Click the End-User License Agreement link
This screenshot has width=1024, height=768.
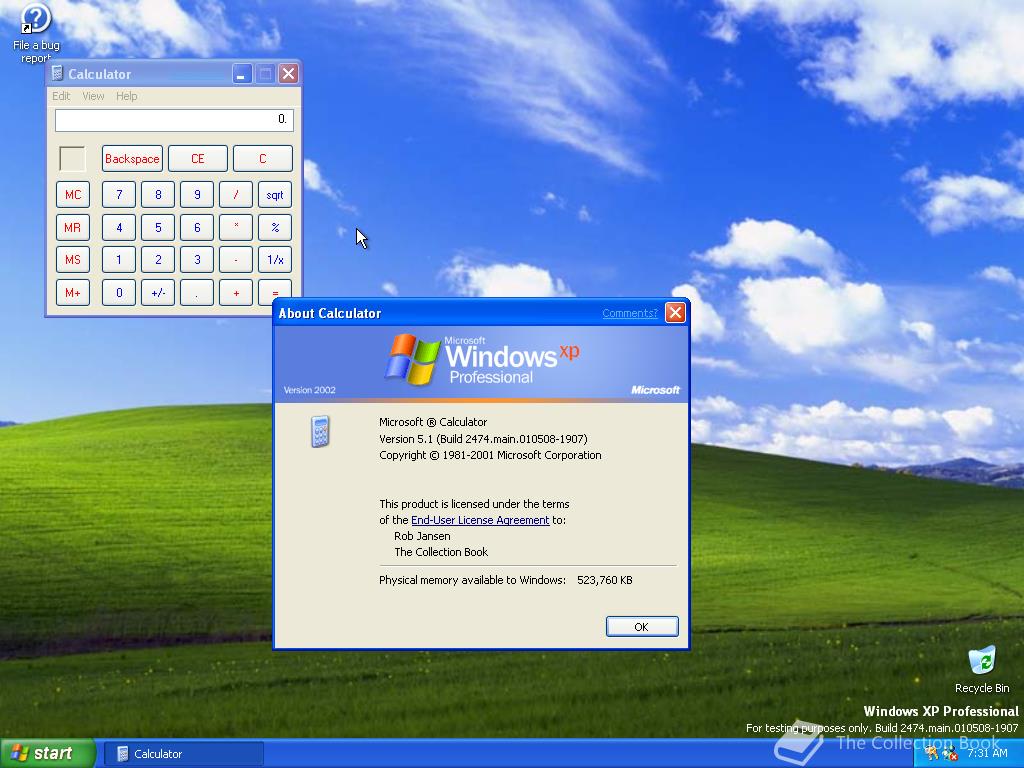click(480, 520)
